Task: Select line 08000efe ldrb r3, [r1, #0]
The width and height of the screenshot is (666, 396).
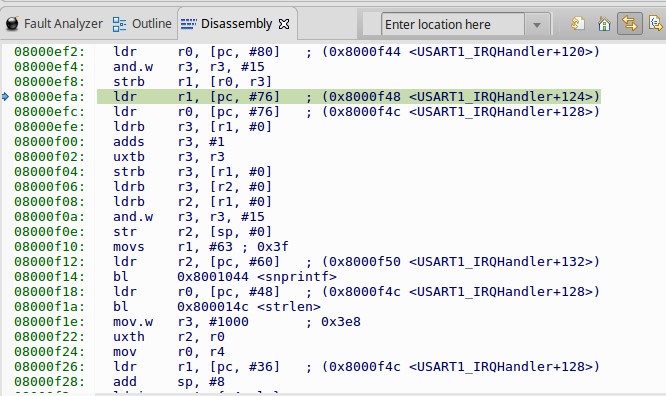Action: pyautogui.click(x=143, y=127)
